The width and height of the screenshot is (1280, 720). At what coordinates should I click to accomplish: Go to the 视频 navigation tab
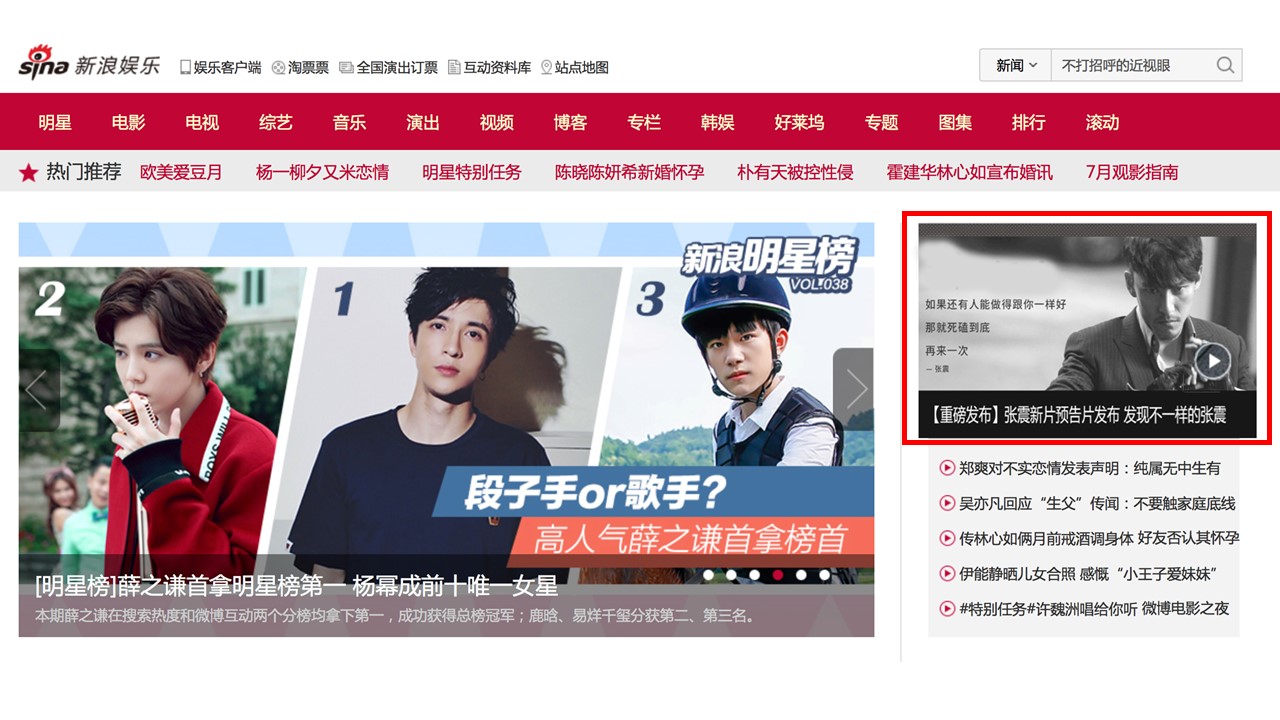(496, 122)
